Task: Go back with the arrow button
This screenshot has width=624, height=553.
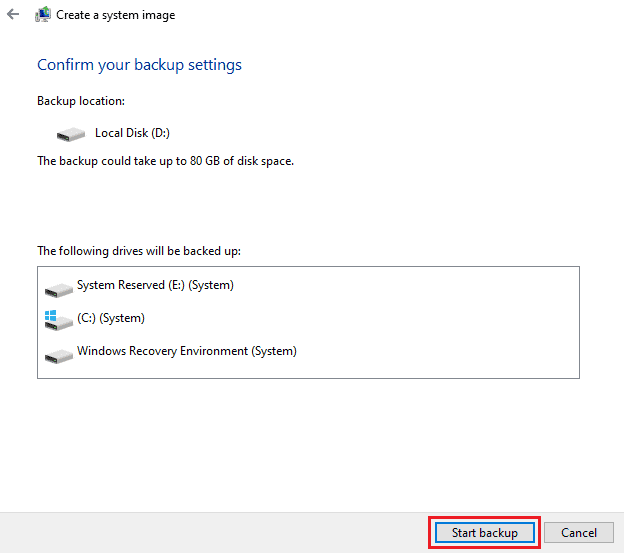Action: [13, 15]
